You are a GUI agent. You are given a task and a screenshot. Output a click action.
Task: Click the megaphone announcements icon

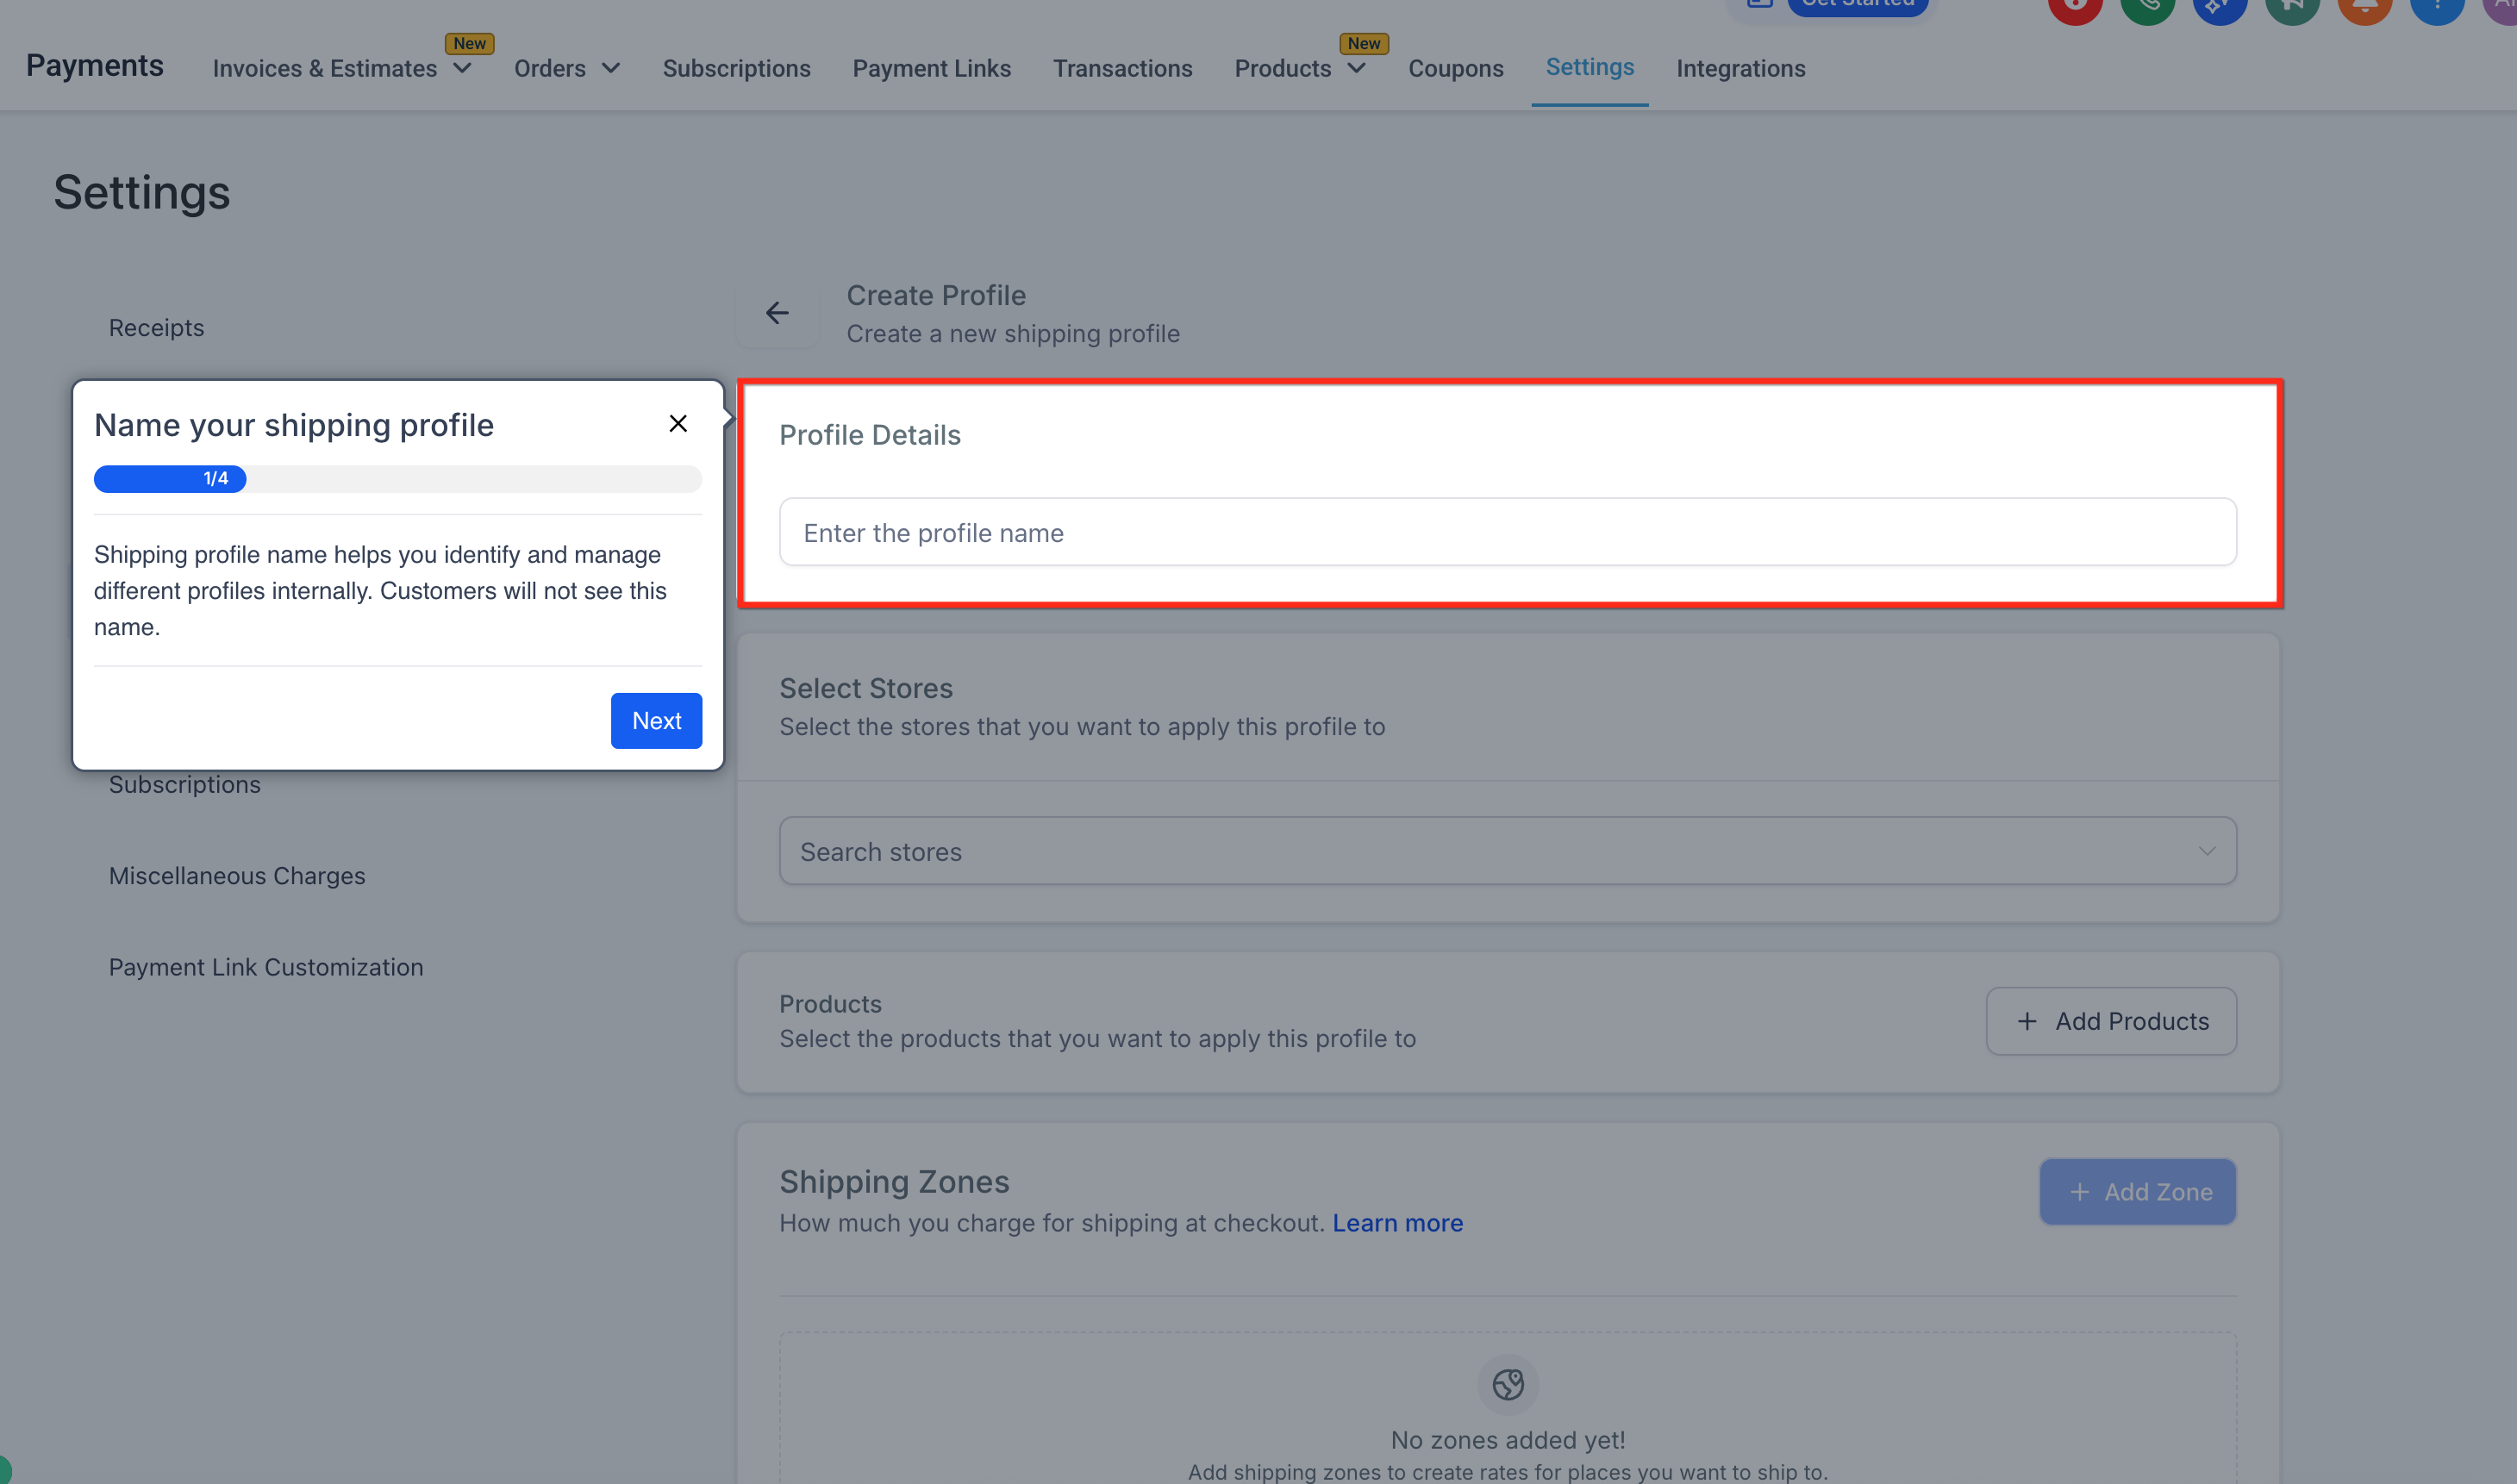click(x=2292, y=8)
